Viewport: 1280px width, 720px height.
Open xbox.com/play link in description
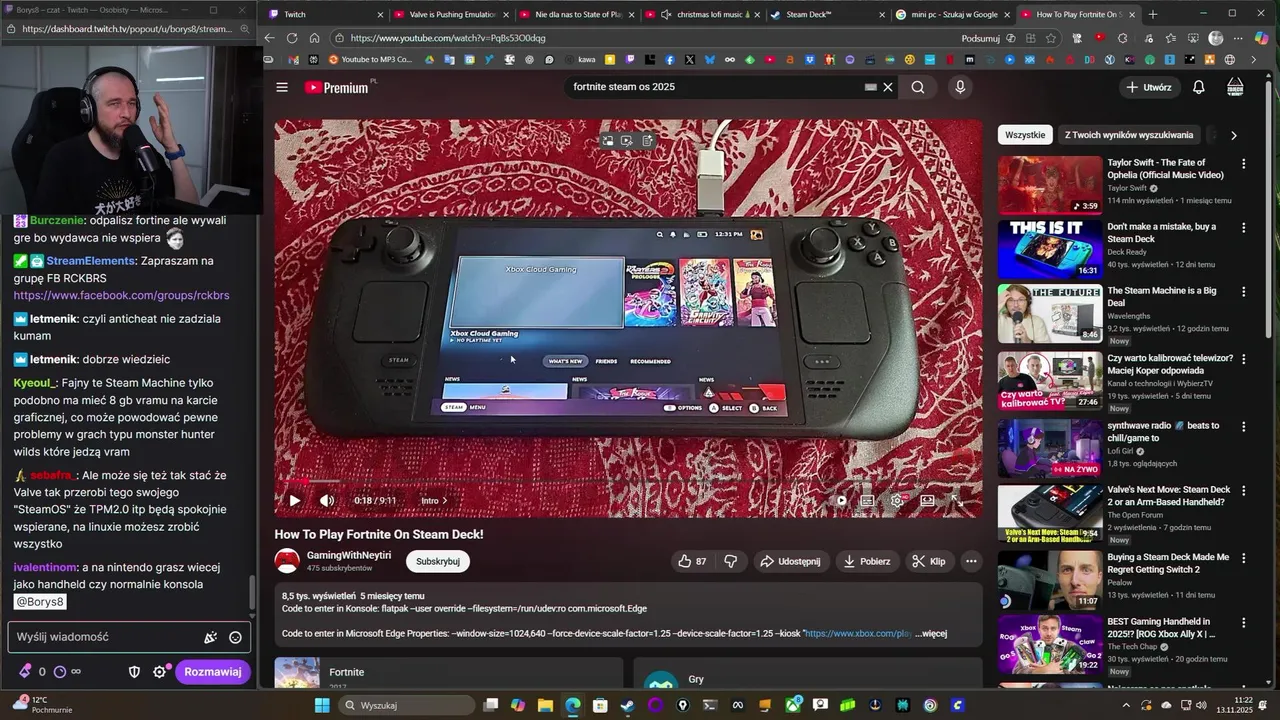(858, 633)
